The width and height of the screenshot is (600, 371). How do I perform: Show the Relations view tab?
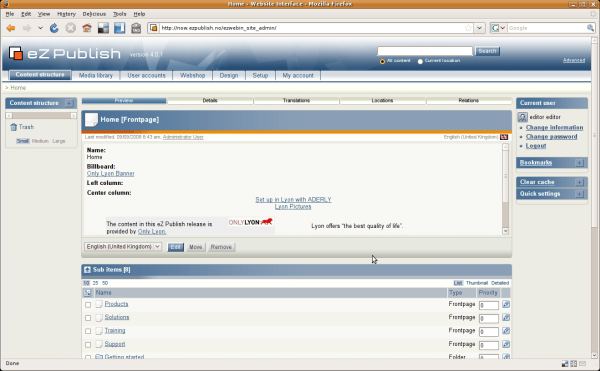pyautogui.click(x=469, y=101)
